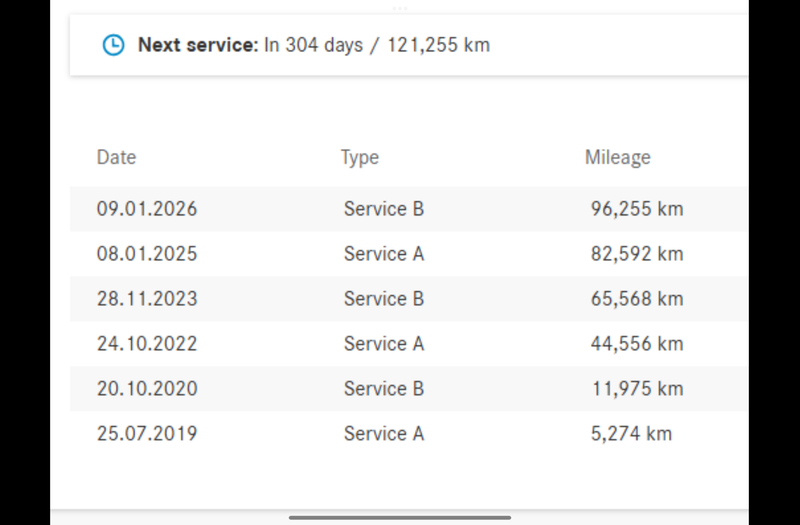The image size is (800, 525).
Task: Click the 5,274 km mileage value
Action: [631, 433]
